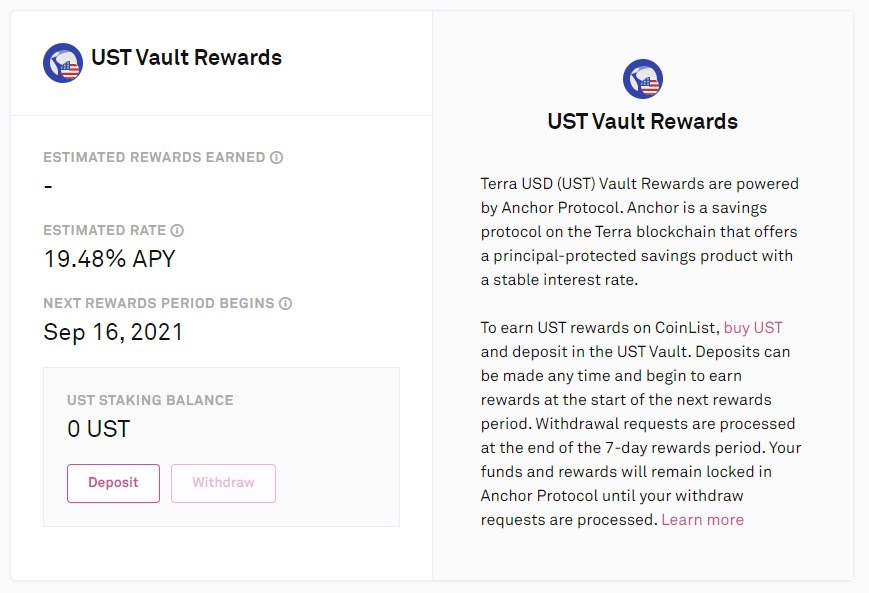This screenshot has width=869, height=593.
Task: Open info tooltip for Estimated Rewards Earned
Action: (x=277, y=157)
